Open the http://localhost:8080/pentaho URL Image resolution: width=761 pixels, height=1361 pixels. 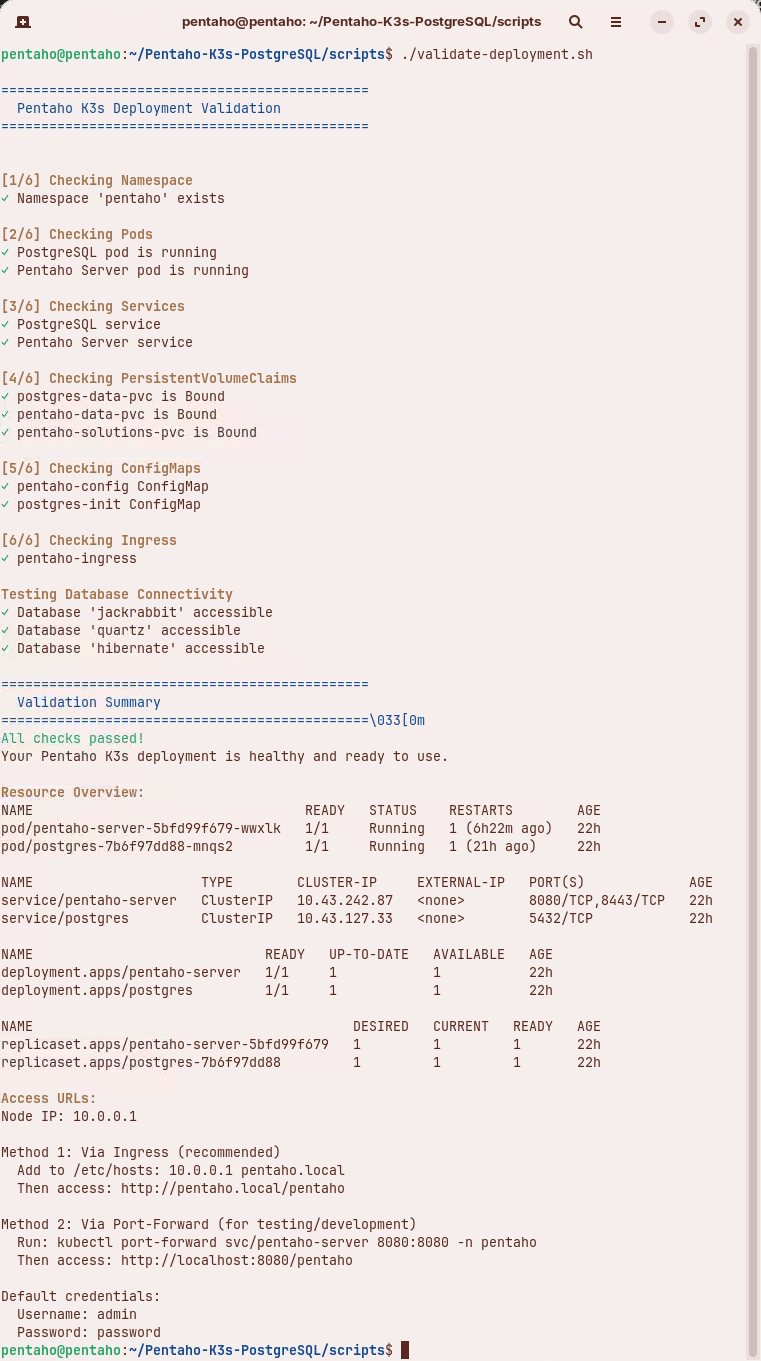coord(236,1260)
